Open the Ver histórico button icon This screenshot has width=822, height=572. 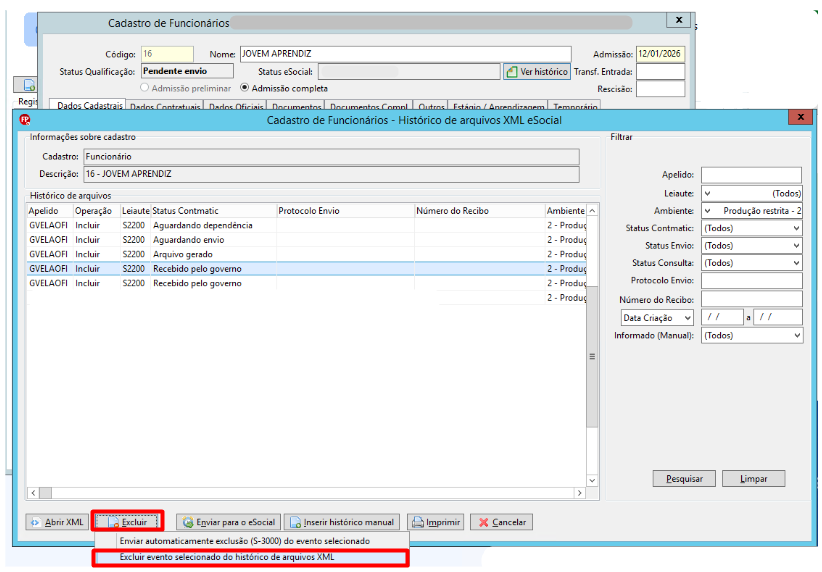coord(512,72)
